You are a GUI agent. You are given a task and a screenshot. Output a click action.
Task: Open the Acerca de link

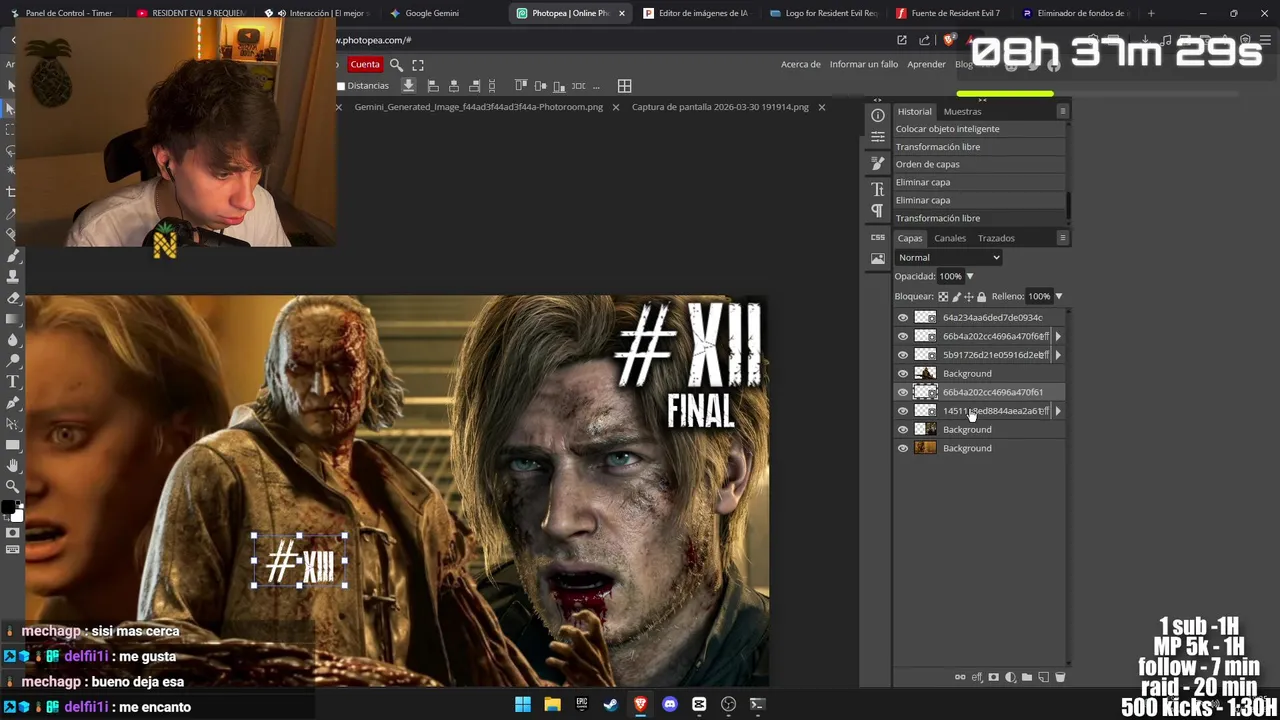(800, 64)
